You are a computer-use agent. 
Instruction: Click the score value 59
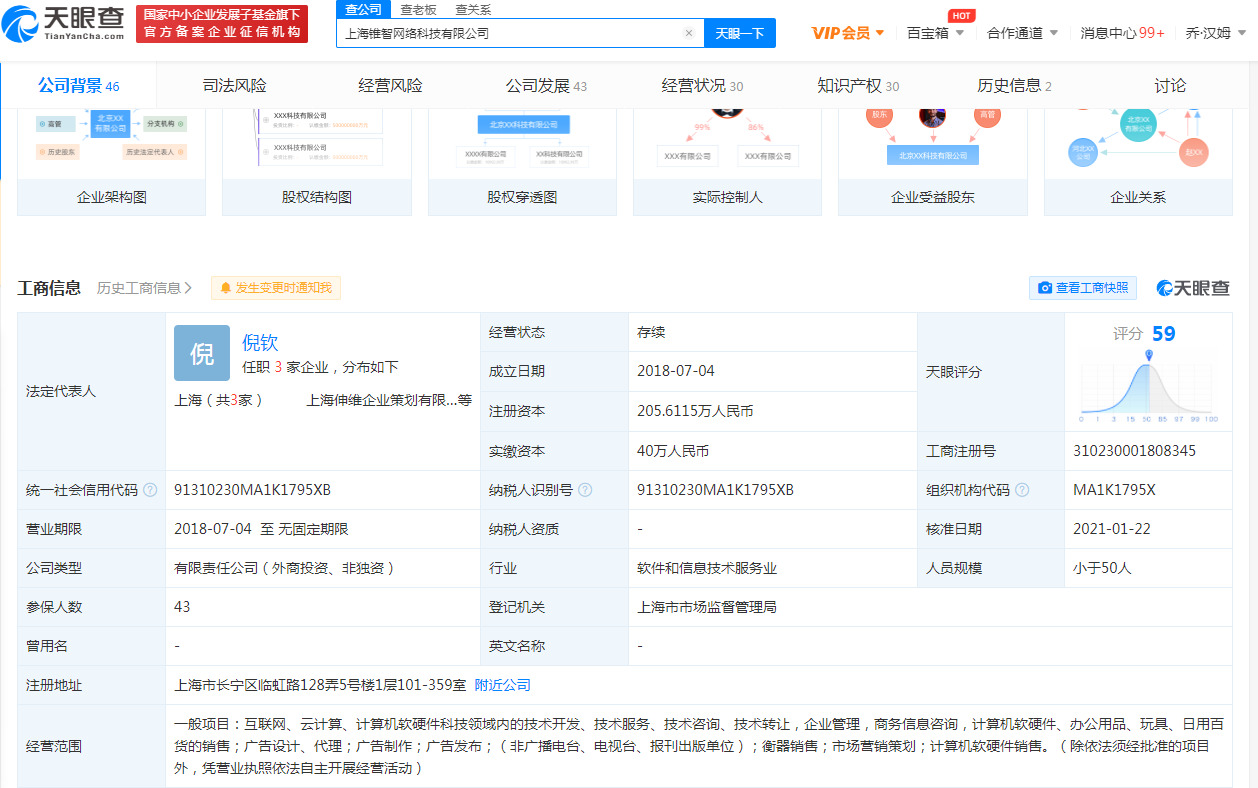(x=1163, y=333)
